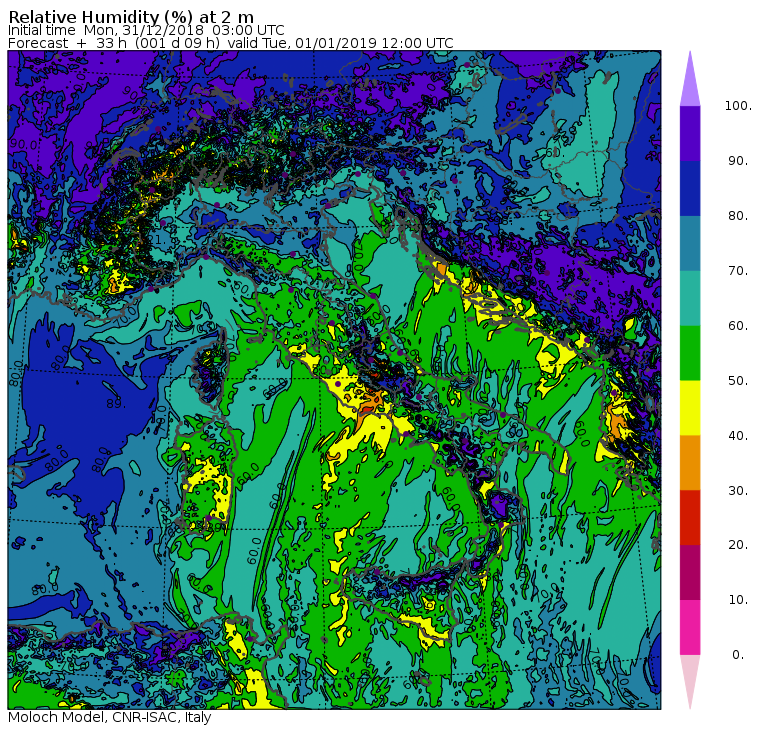Click the '80.' legend label
Image resolution: width=760 pixels, height=731 pixels.
[x=738, y=216]
